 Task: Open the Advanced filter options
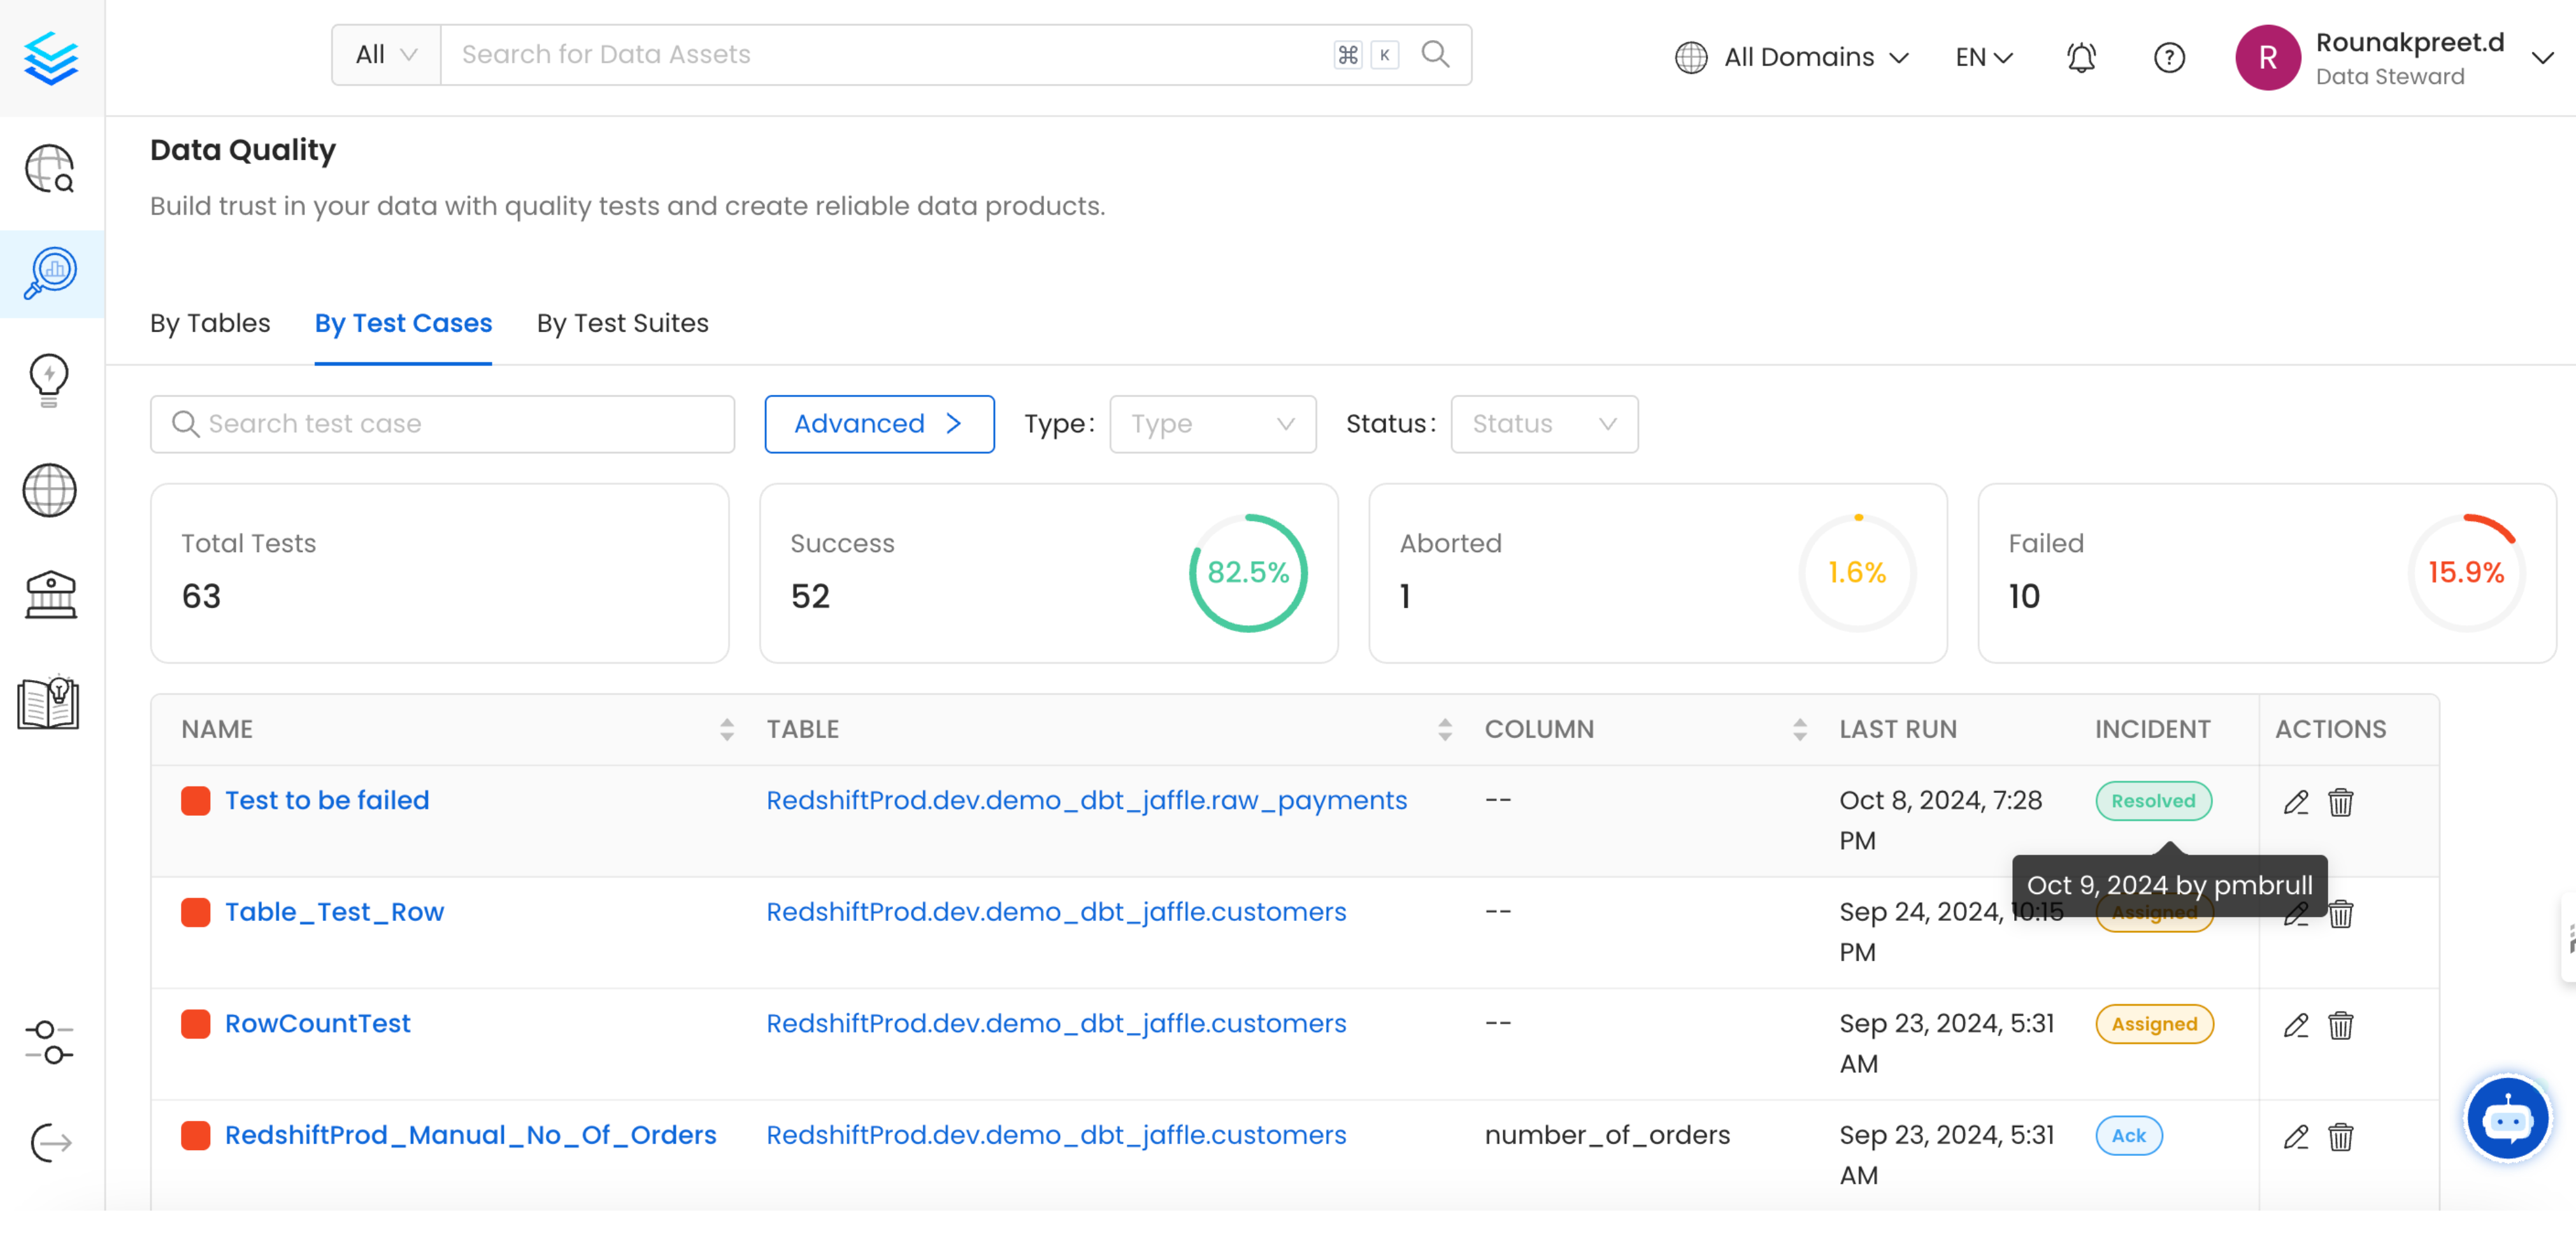click(x=878, y=423)
